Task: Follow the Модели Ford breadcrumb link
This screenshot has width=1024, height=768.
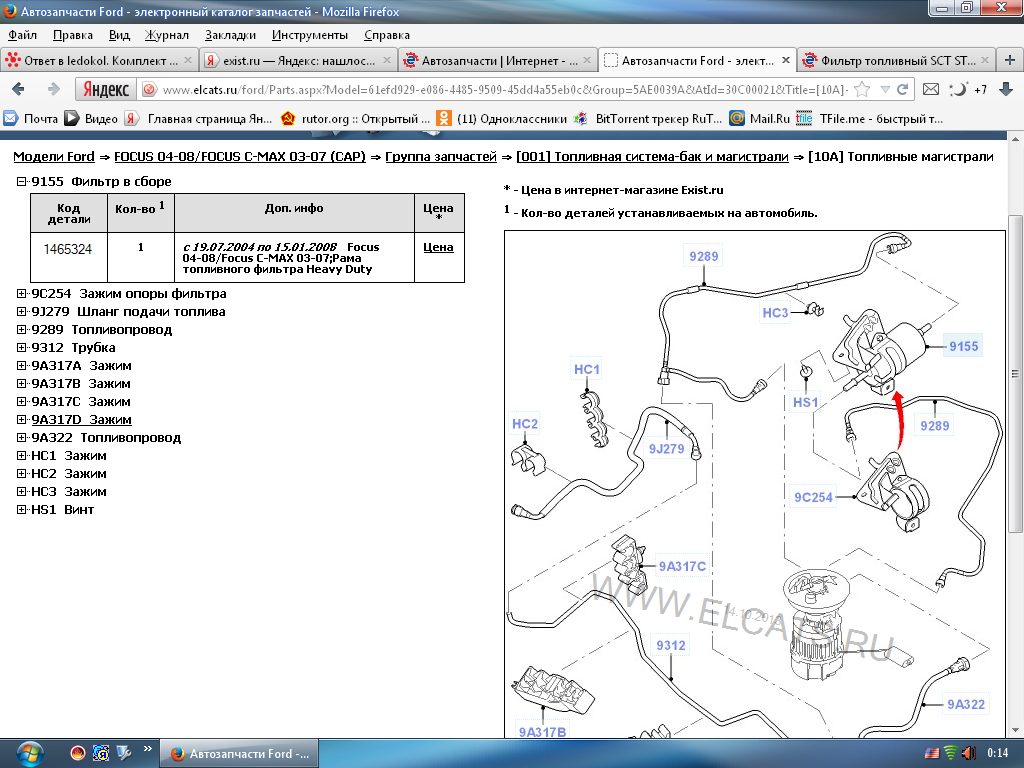Action: coord(54,157)
